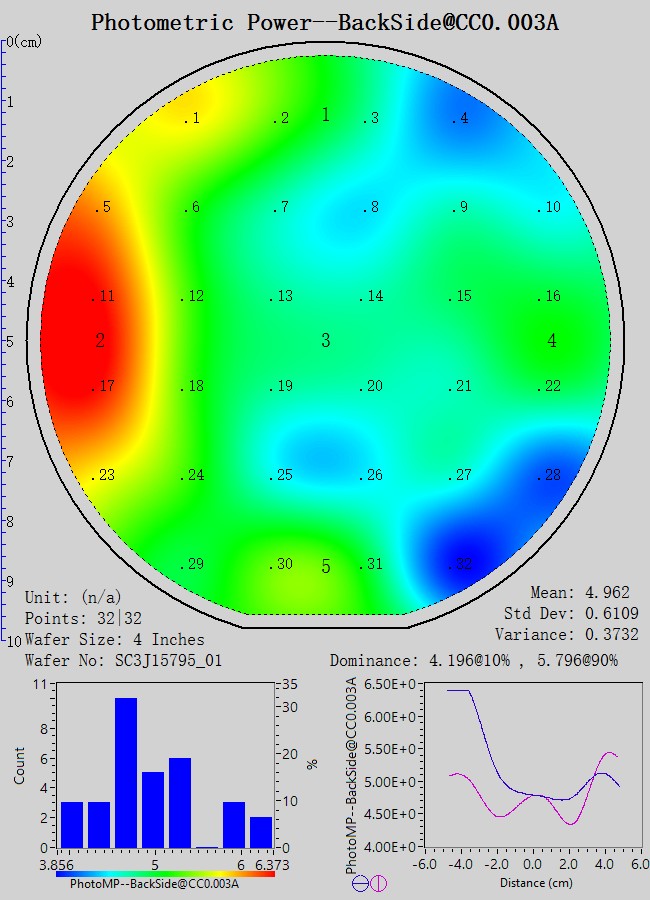This screenshot has height=900, width=650.
Task: Click the PhotoMP--BackSide@CC0.003A legend label
Action: 157,883
